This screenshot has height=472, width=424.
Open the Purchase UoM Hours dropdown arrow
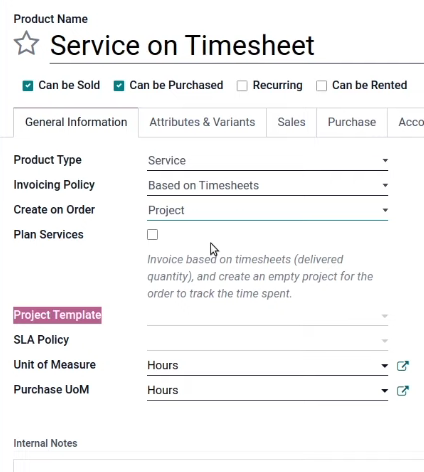385,391
